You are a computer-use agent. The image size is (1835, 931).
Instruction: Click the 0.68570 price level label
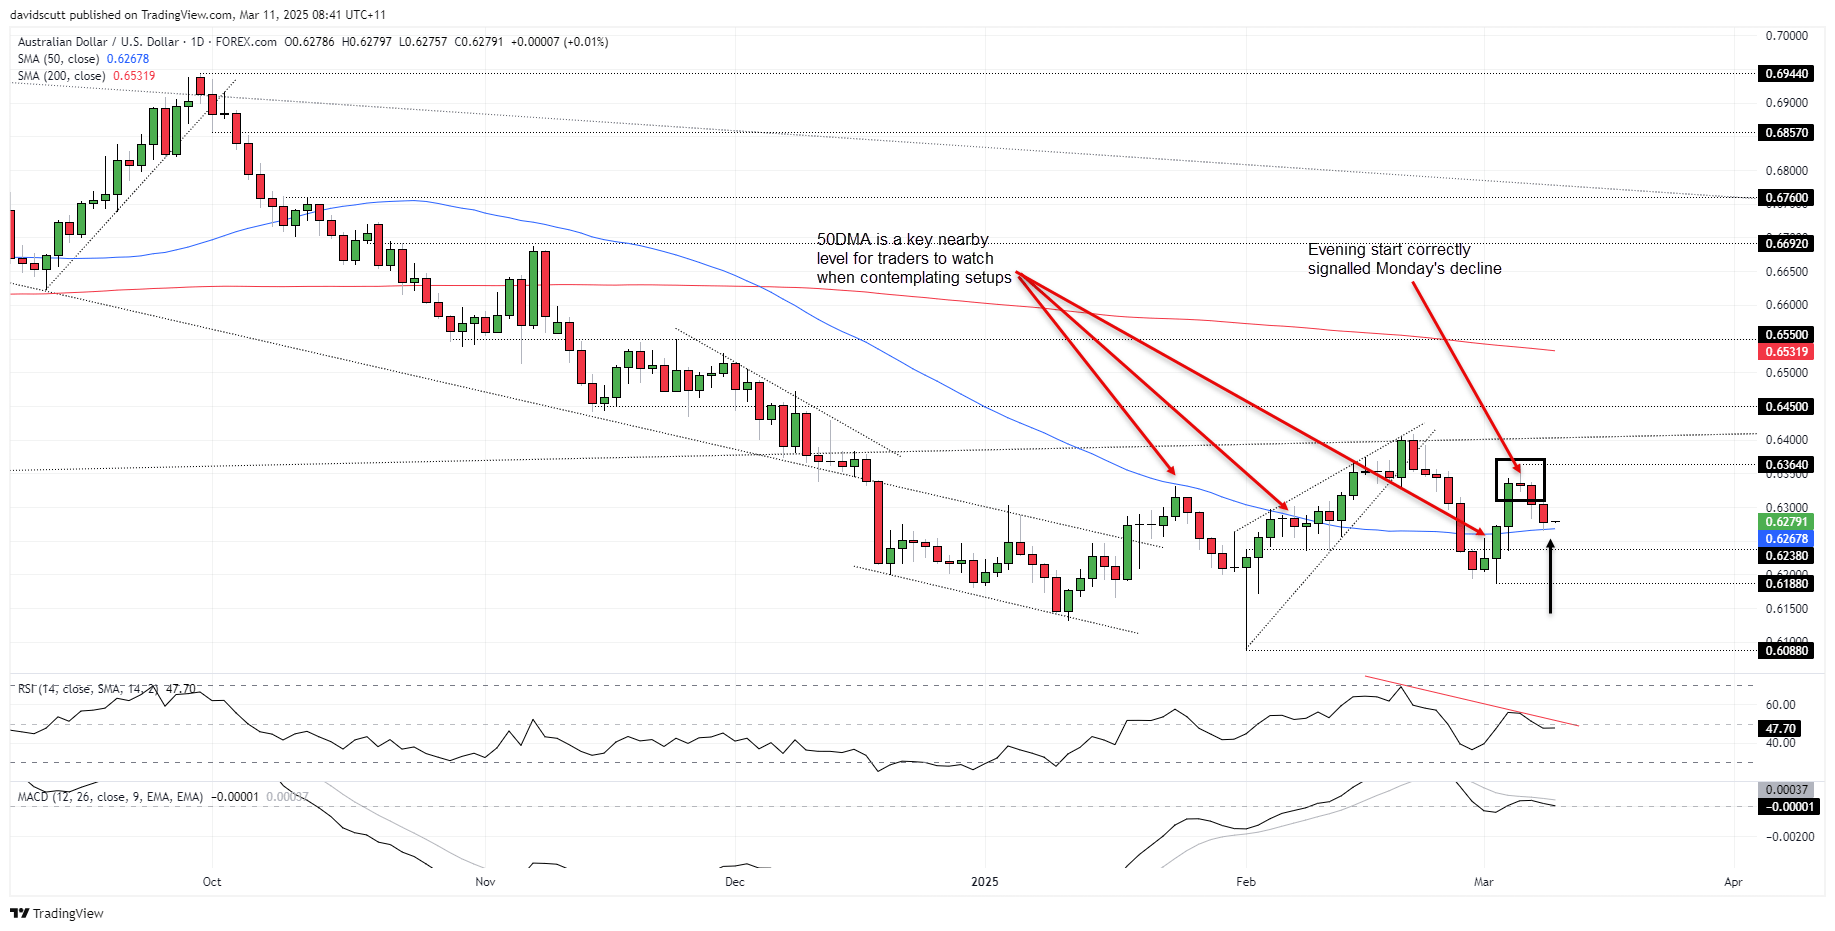click(1786, 133)
